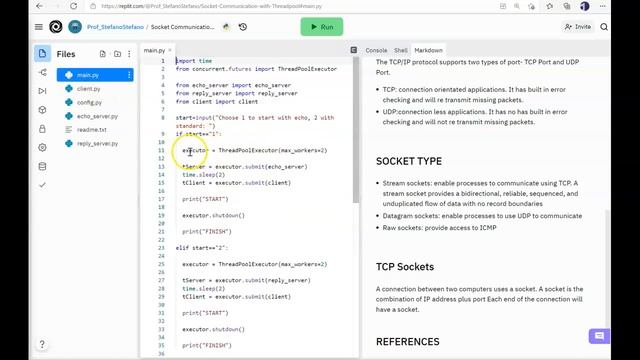Open the Secrets lock sidebar icon
The height and width of the screenshot is (360, 640).
coord(42,129)
